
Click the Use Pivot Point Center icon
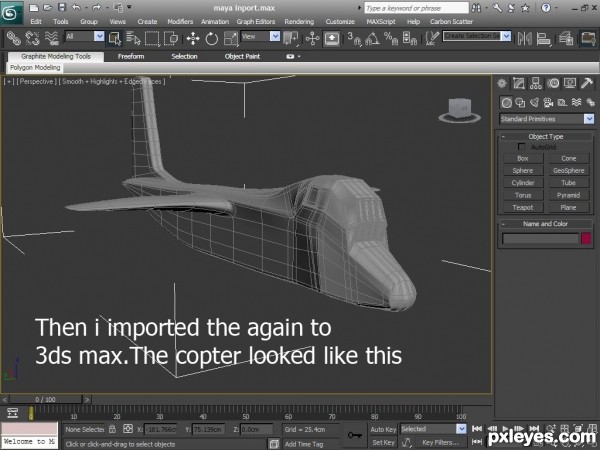tap(291, 39)
